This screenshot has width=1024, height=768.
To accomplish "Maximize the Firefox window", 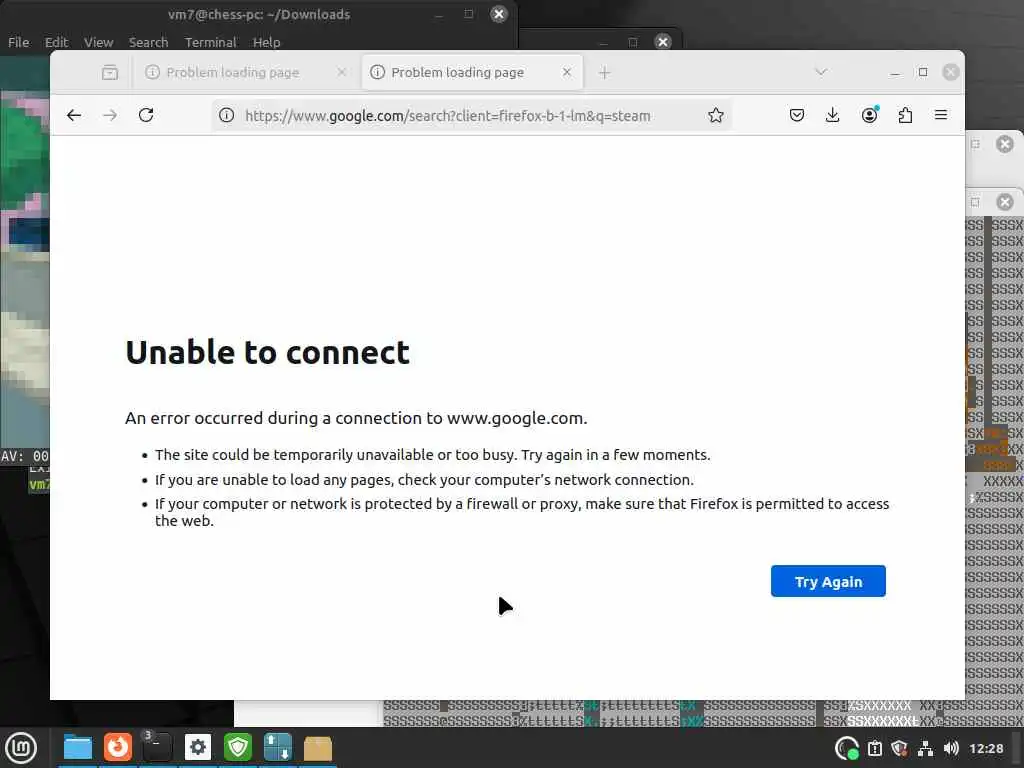I will 923,72.
